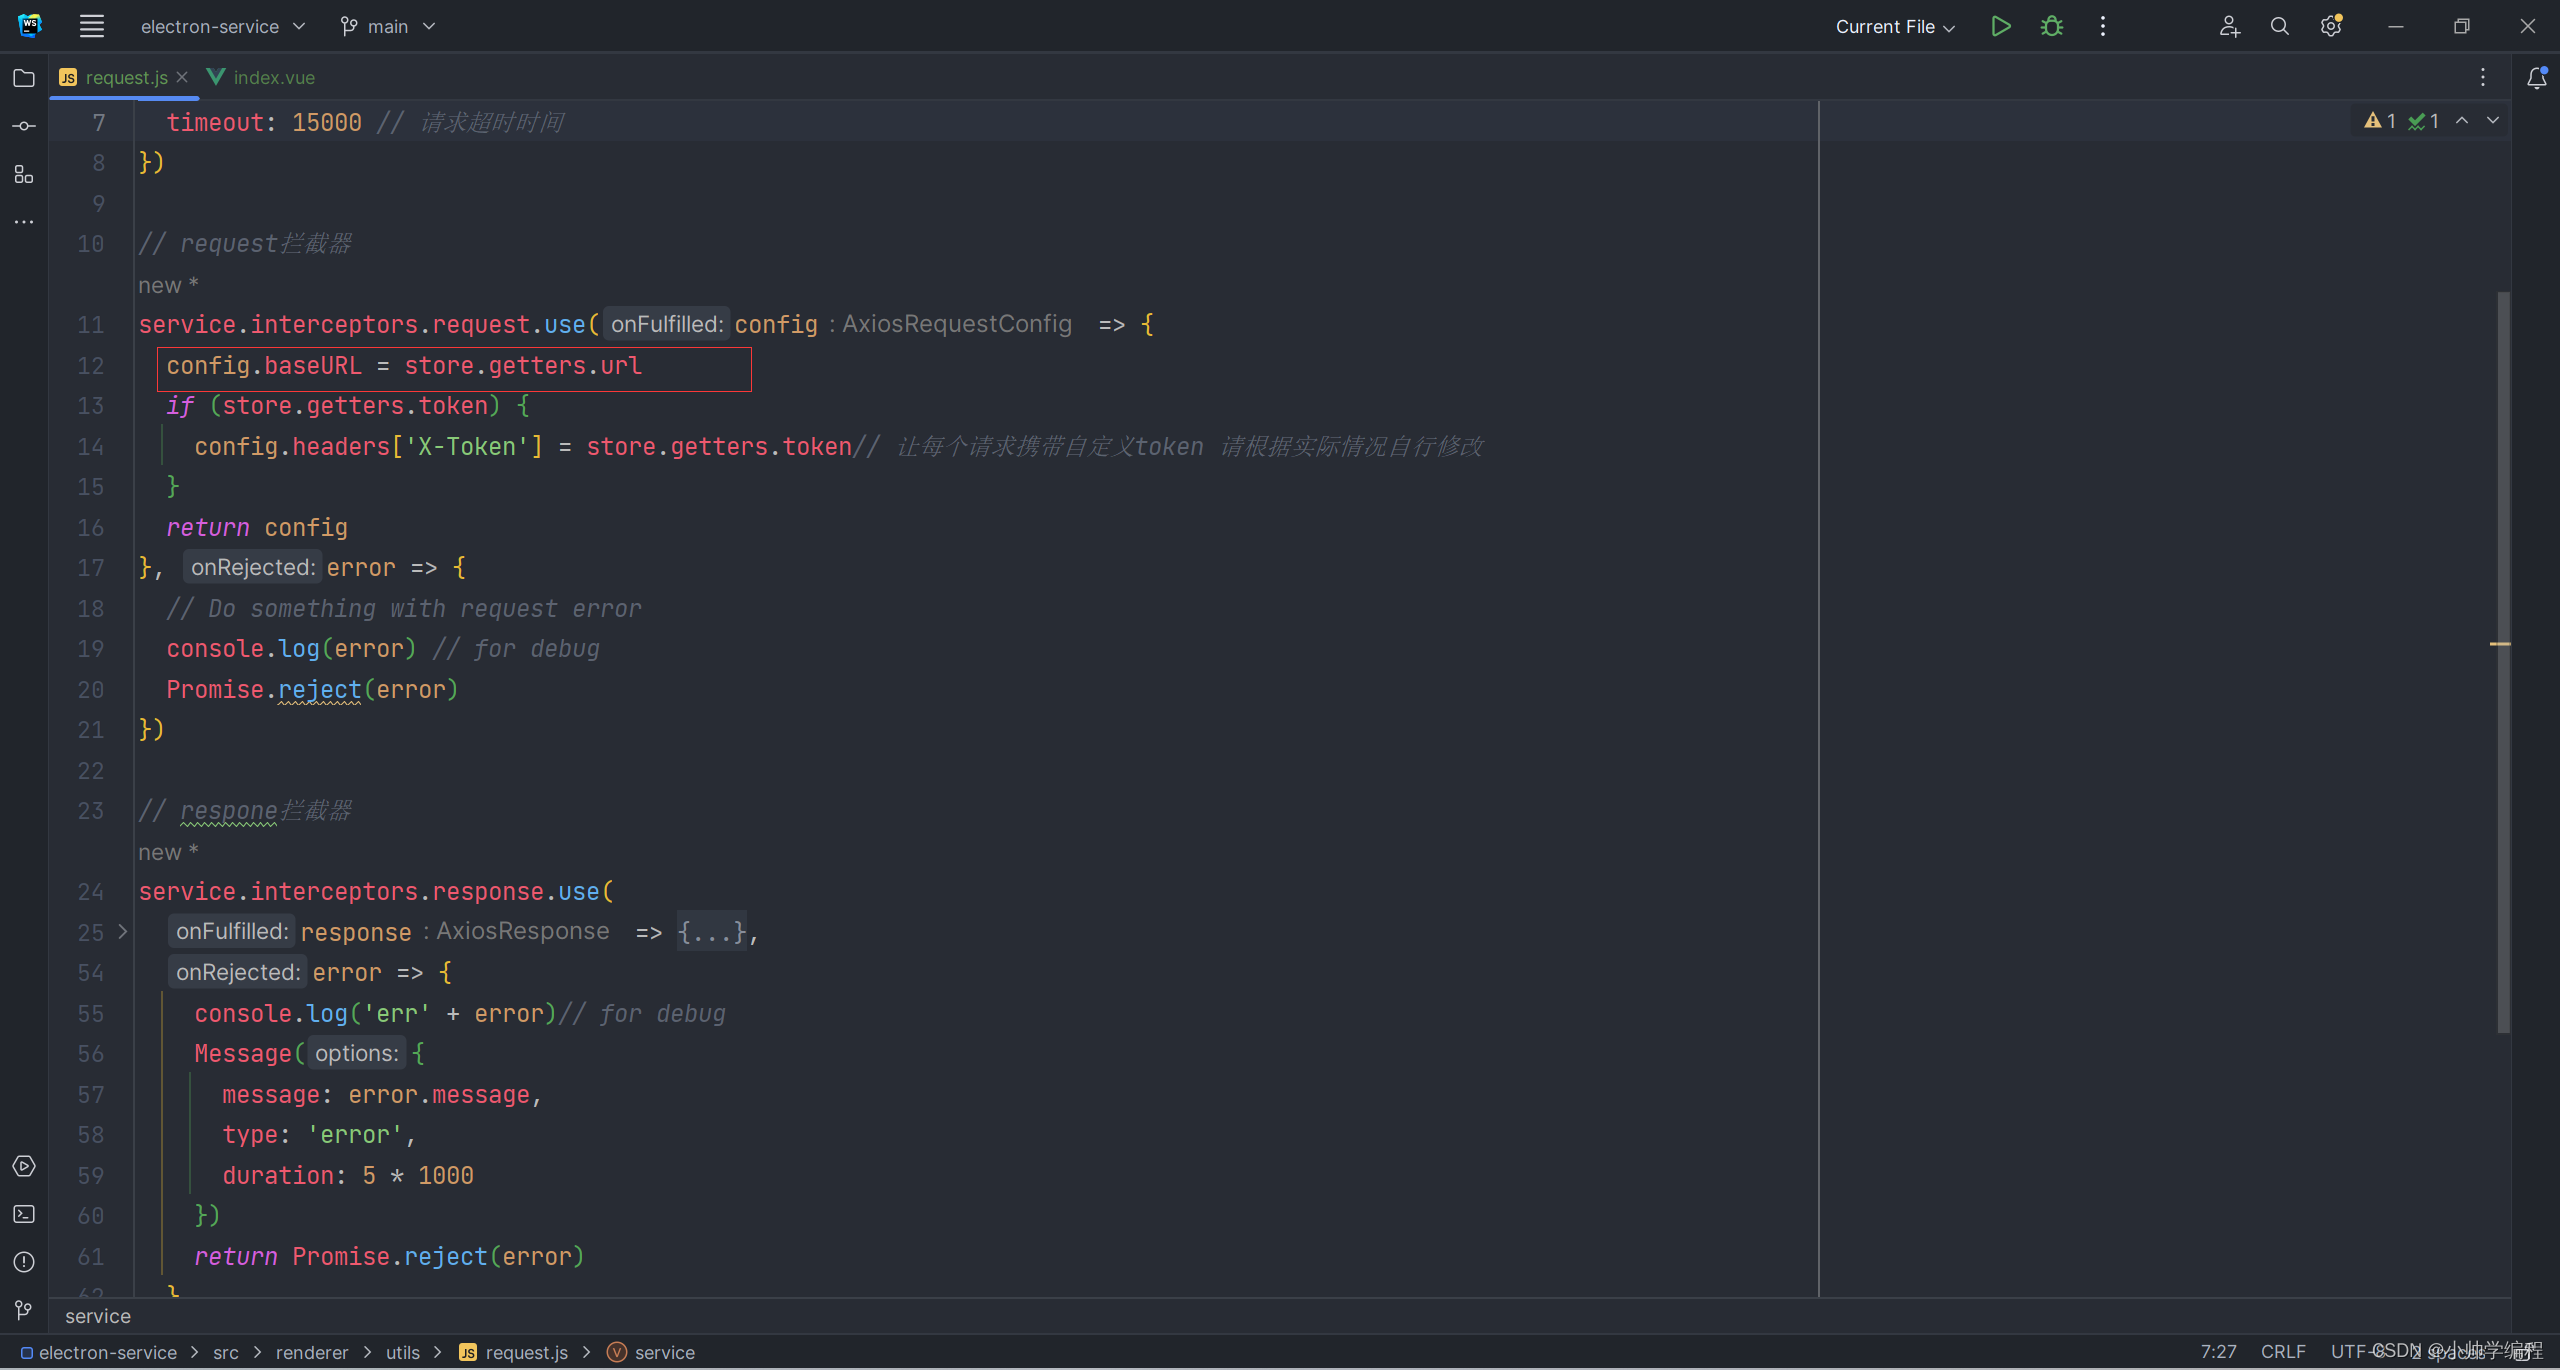
Task: Open the Services tool window
Action: pos(24,1166)
